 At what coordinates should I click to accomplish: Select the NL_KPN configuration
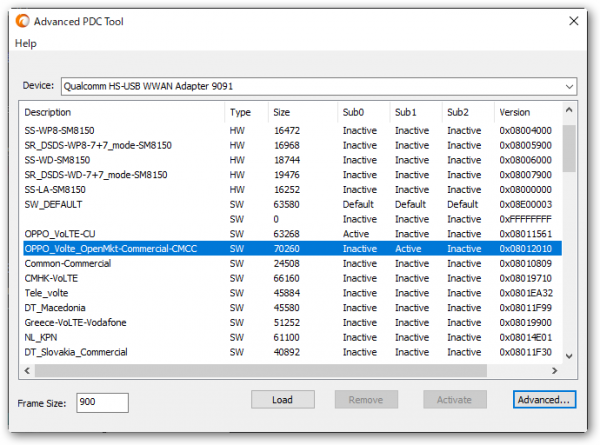292,337
